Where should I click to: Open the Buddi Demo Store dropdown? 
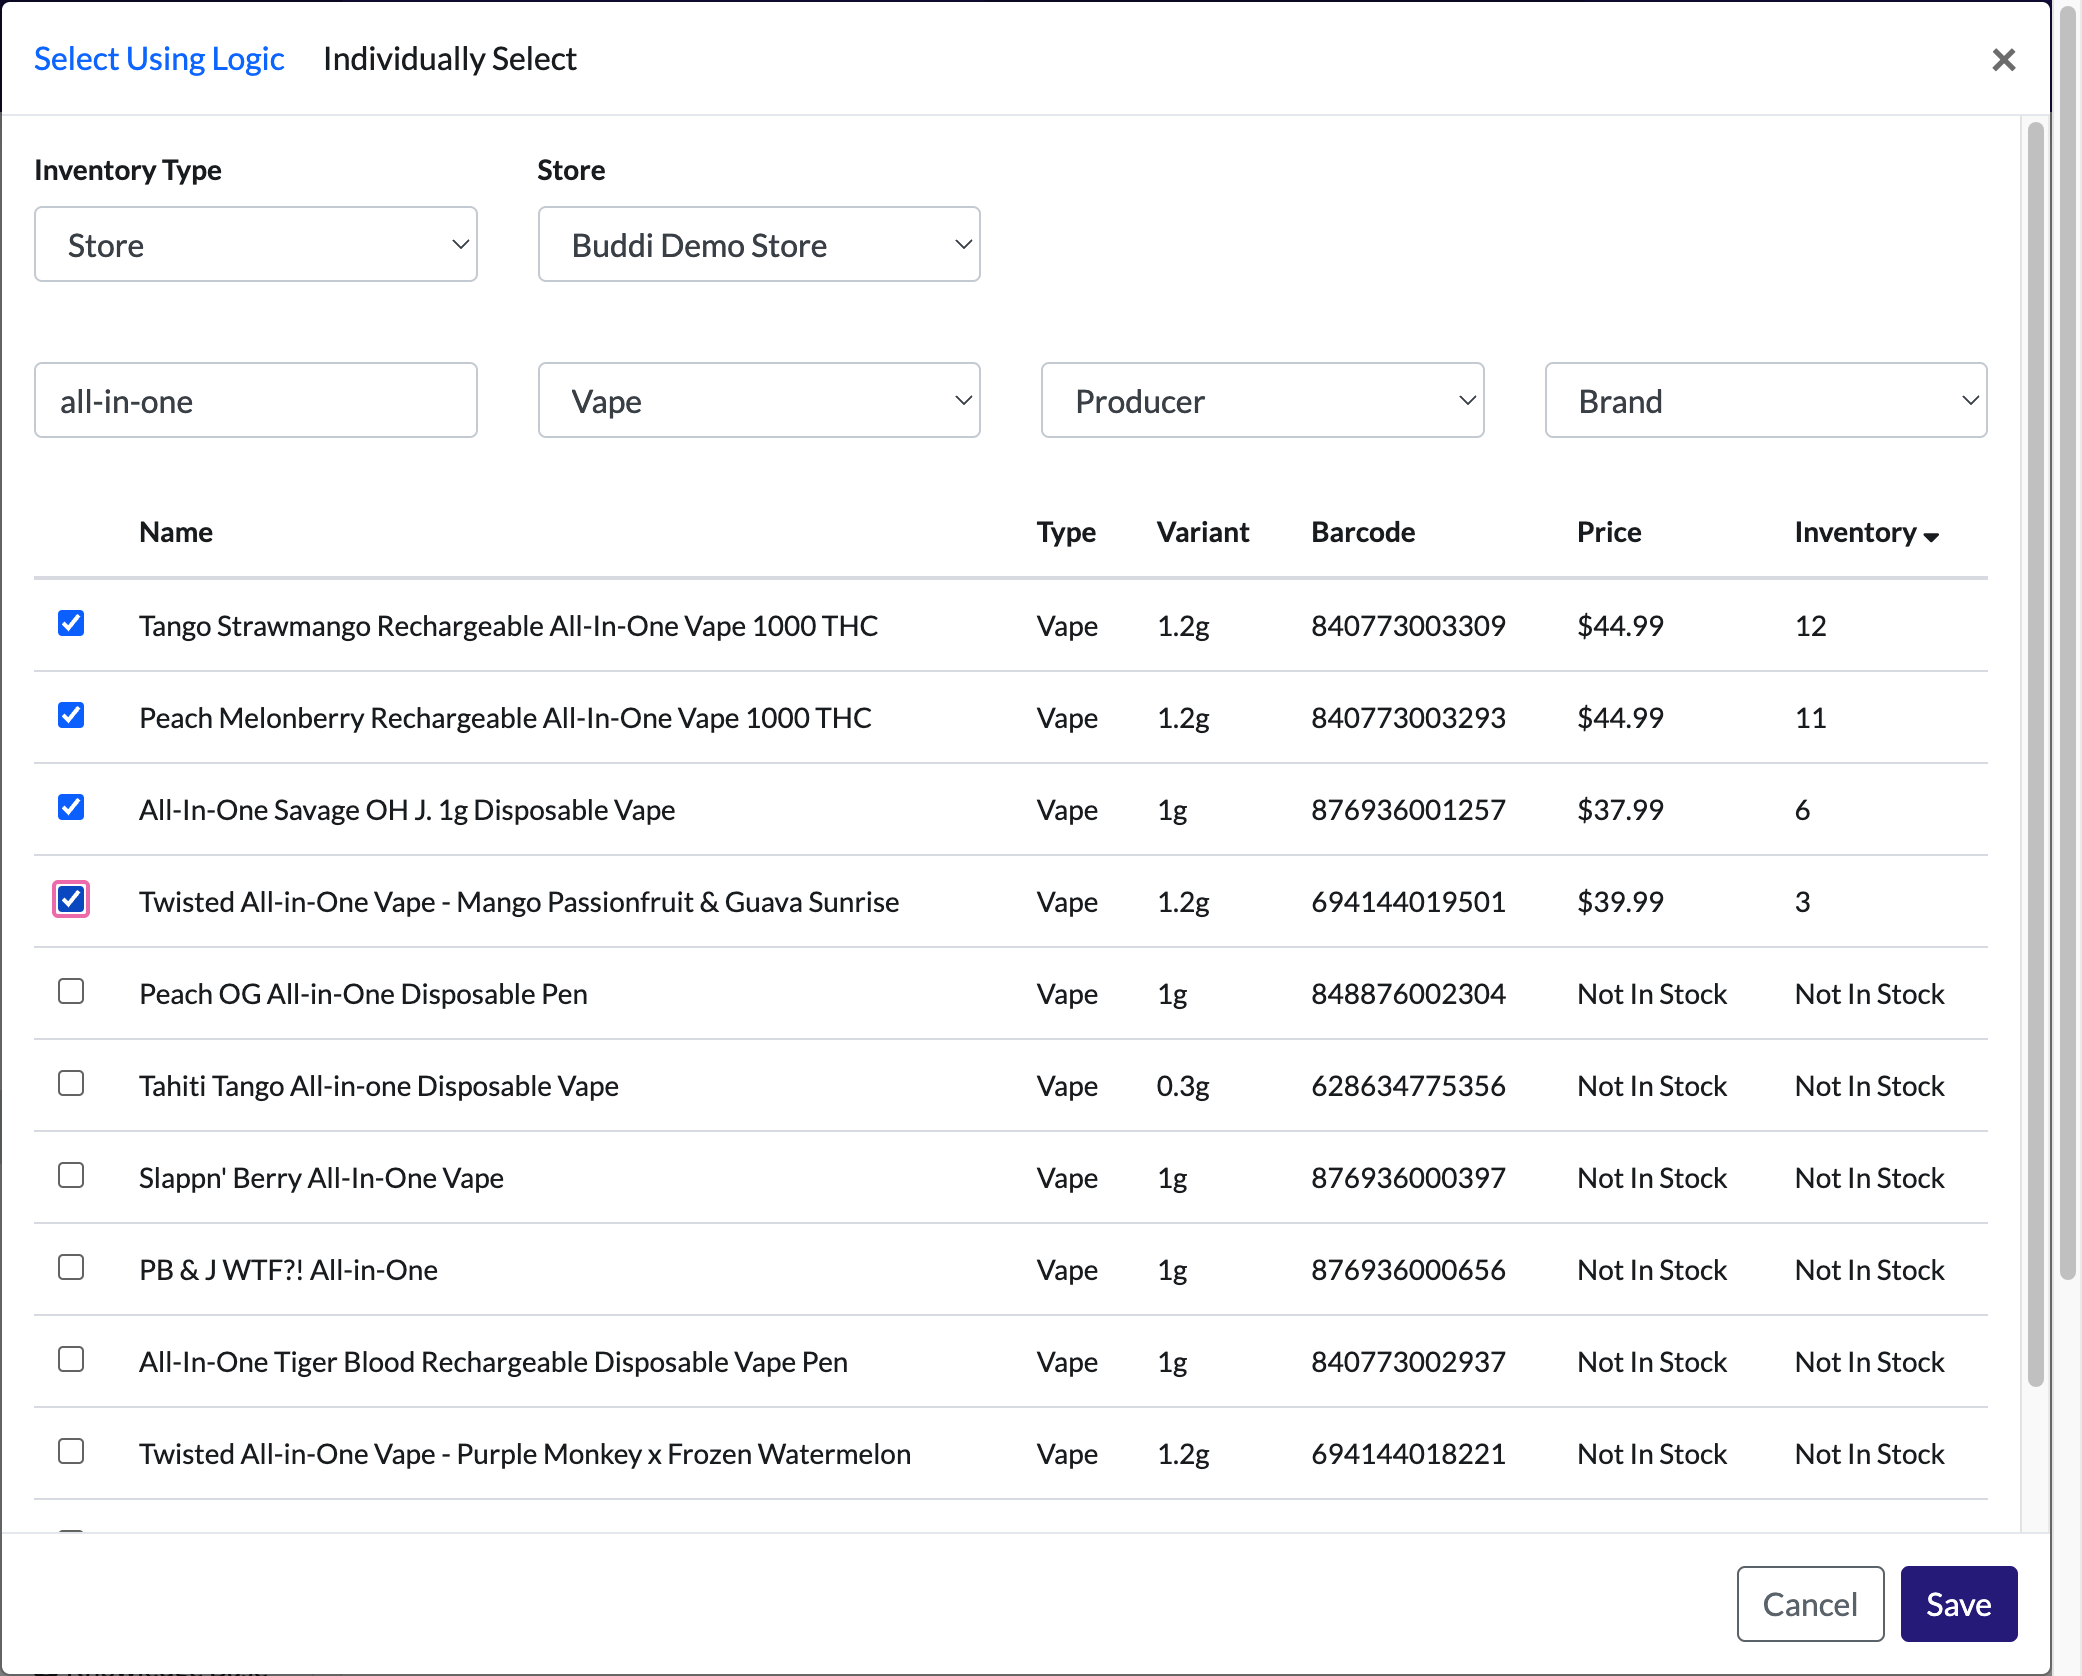pos(759,244)
